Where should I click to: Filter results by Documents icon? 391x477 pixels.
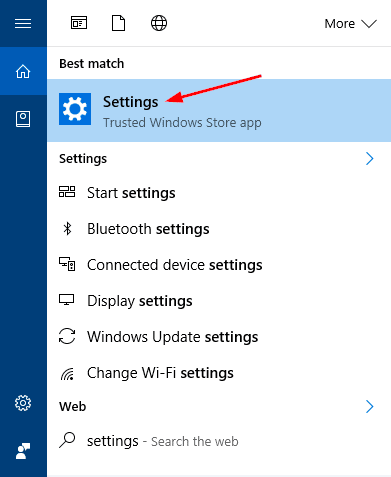[118, 23]
